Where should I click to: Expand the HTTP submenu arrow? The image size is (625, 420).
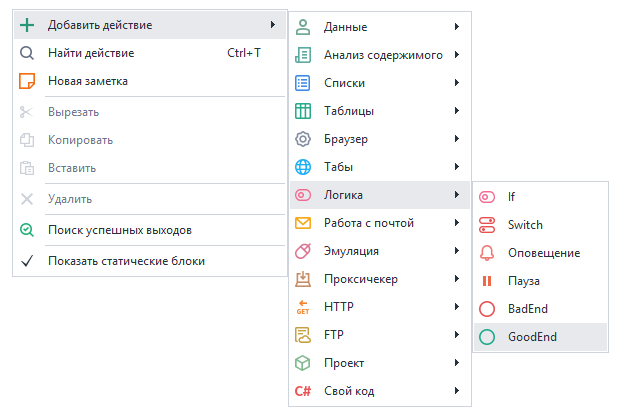tap(456, 307)
